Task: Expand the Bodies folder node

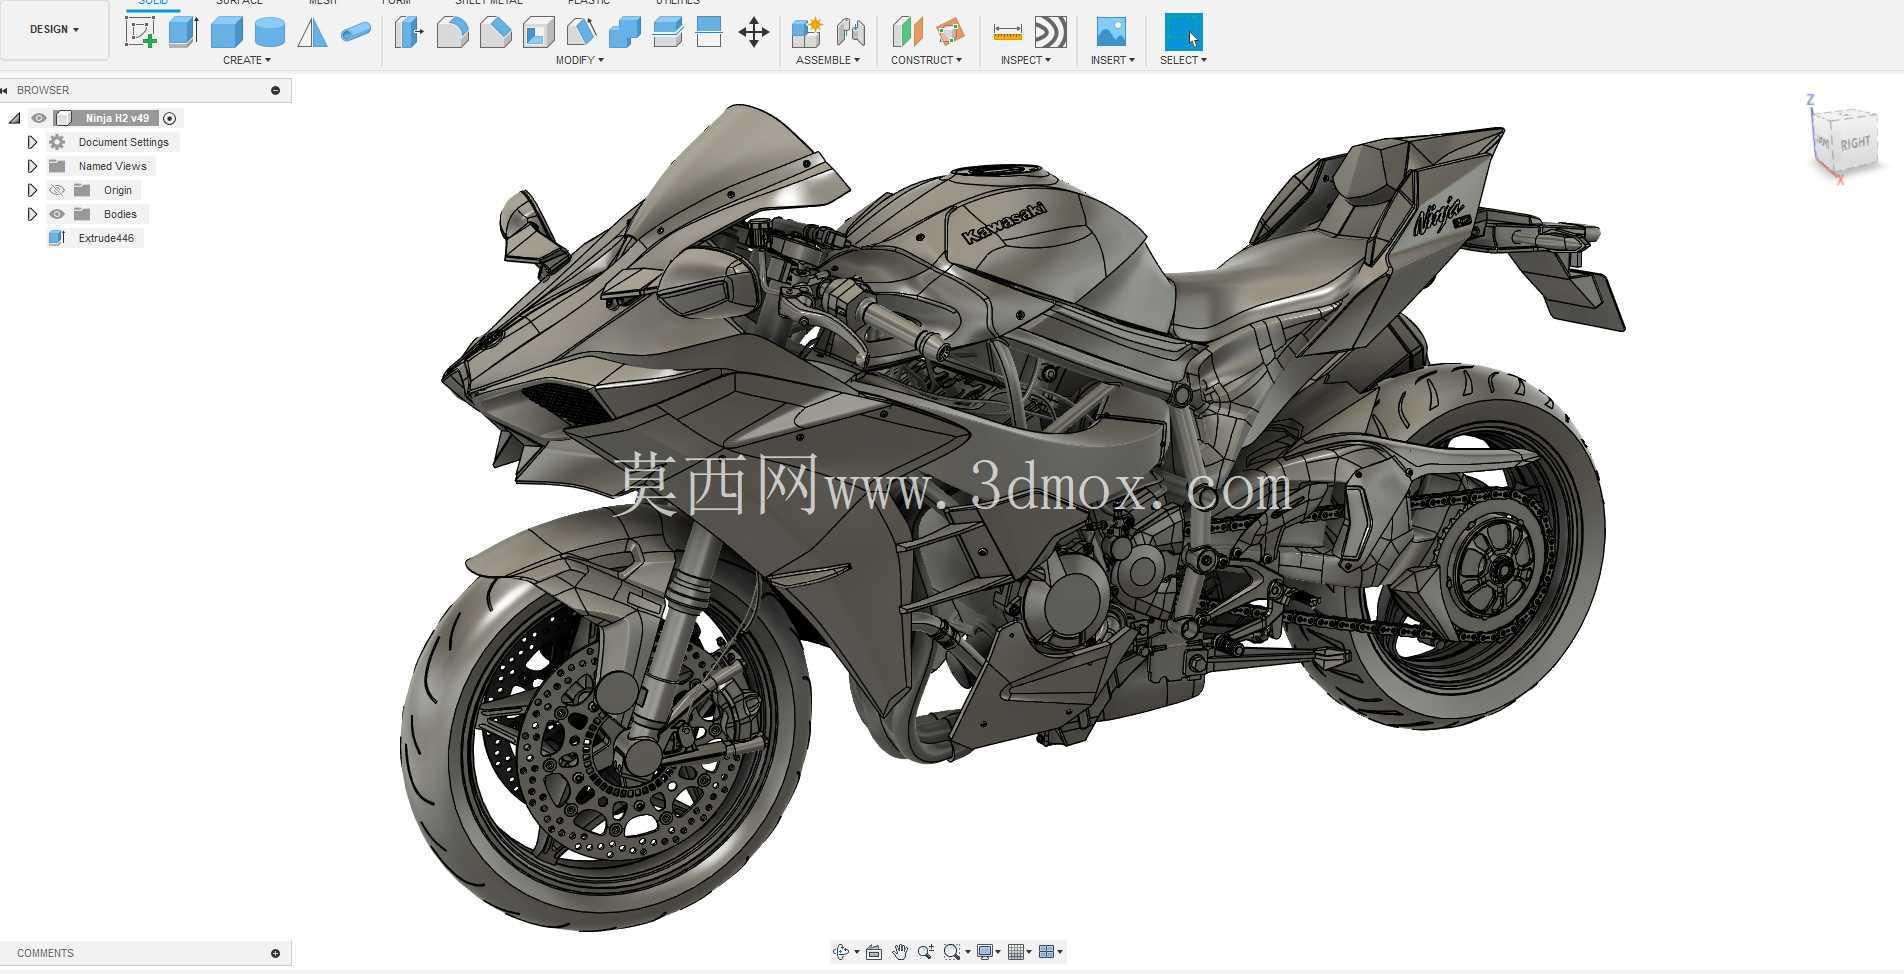Action: point(32,214)
